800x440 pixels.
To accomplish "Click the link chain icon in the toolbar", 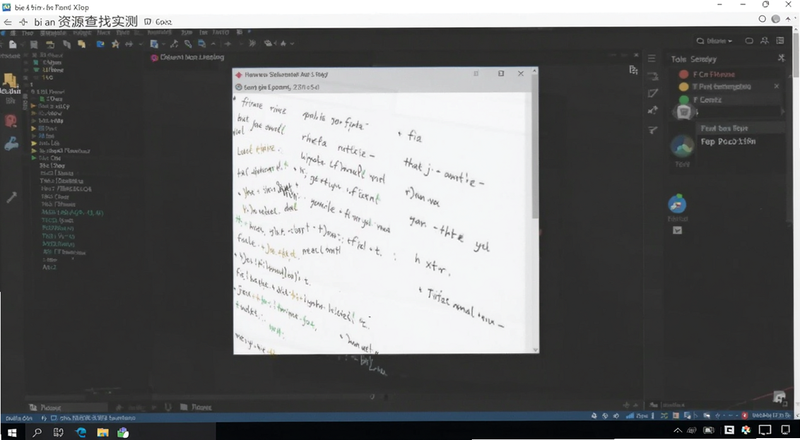I will (188, 44).
